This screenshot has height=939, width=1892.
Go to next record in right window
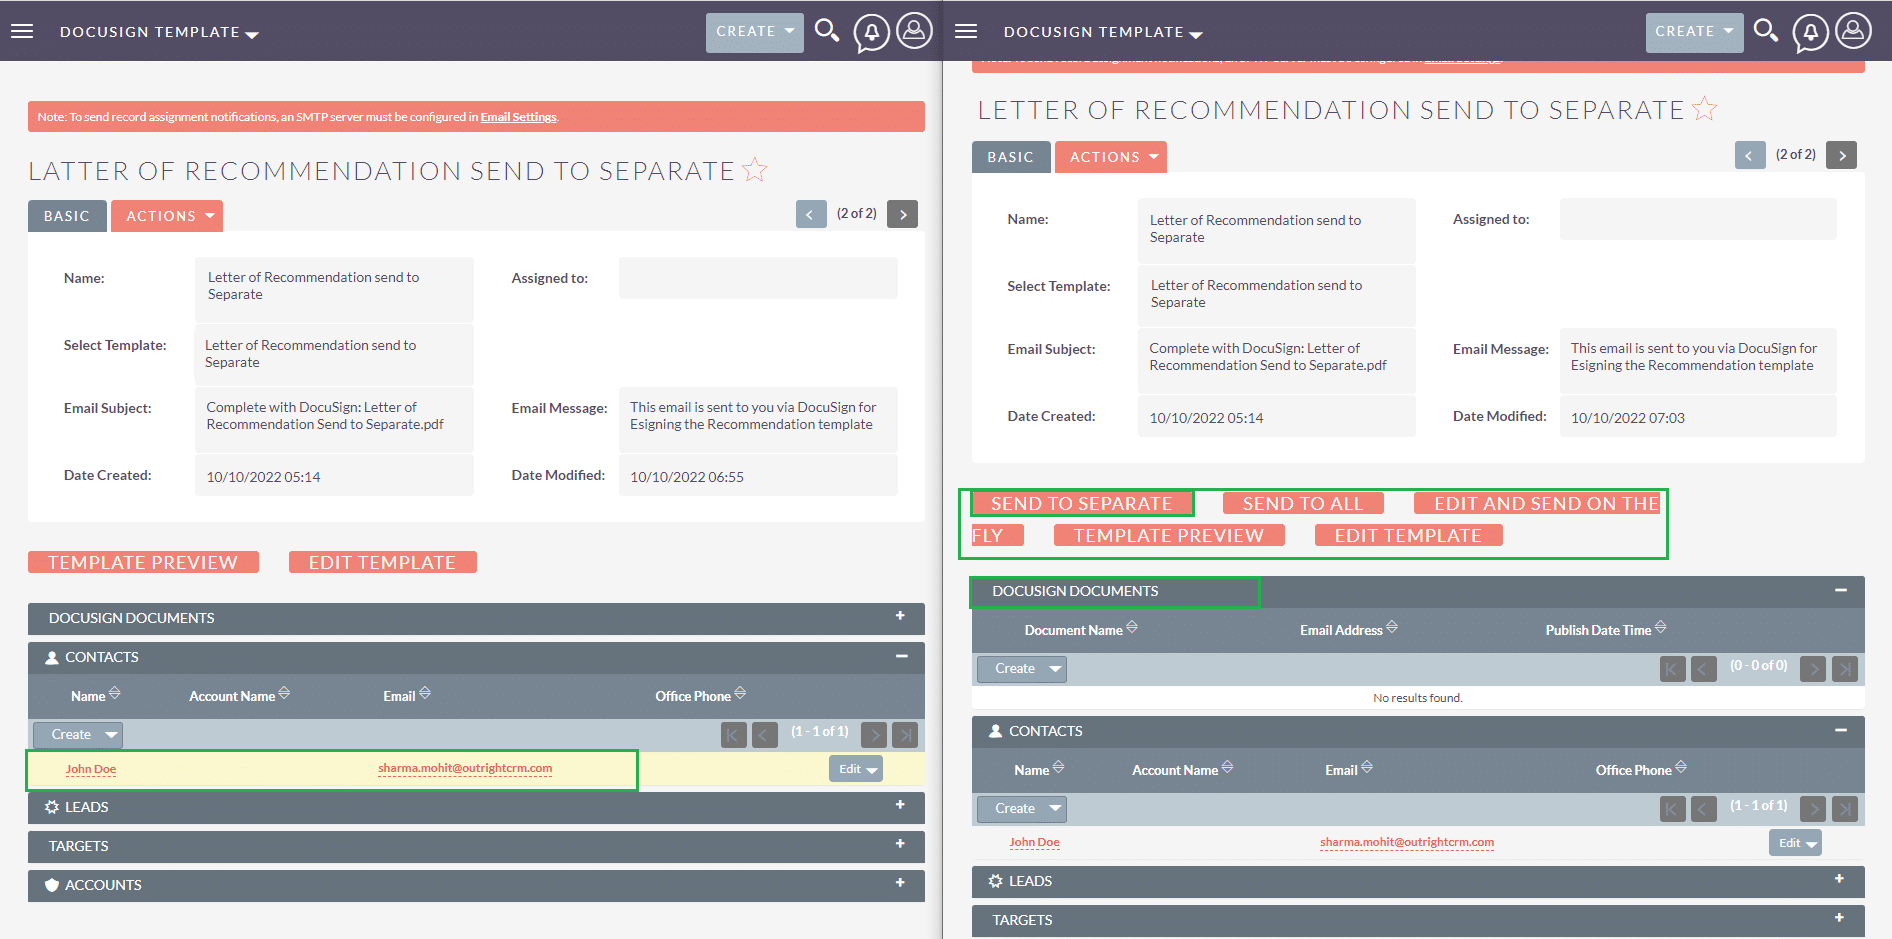[1841, 155]
